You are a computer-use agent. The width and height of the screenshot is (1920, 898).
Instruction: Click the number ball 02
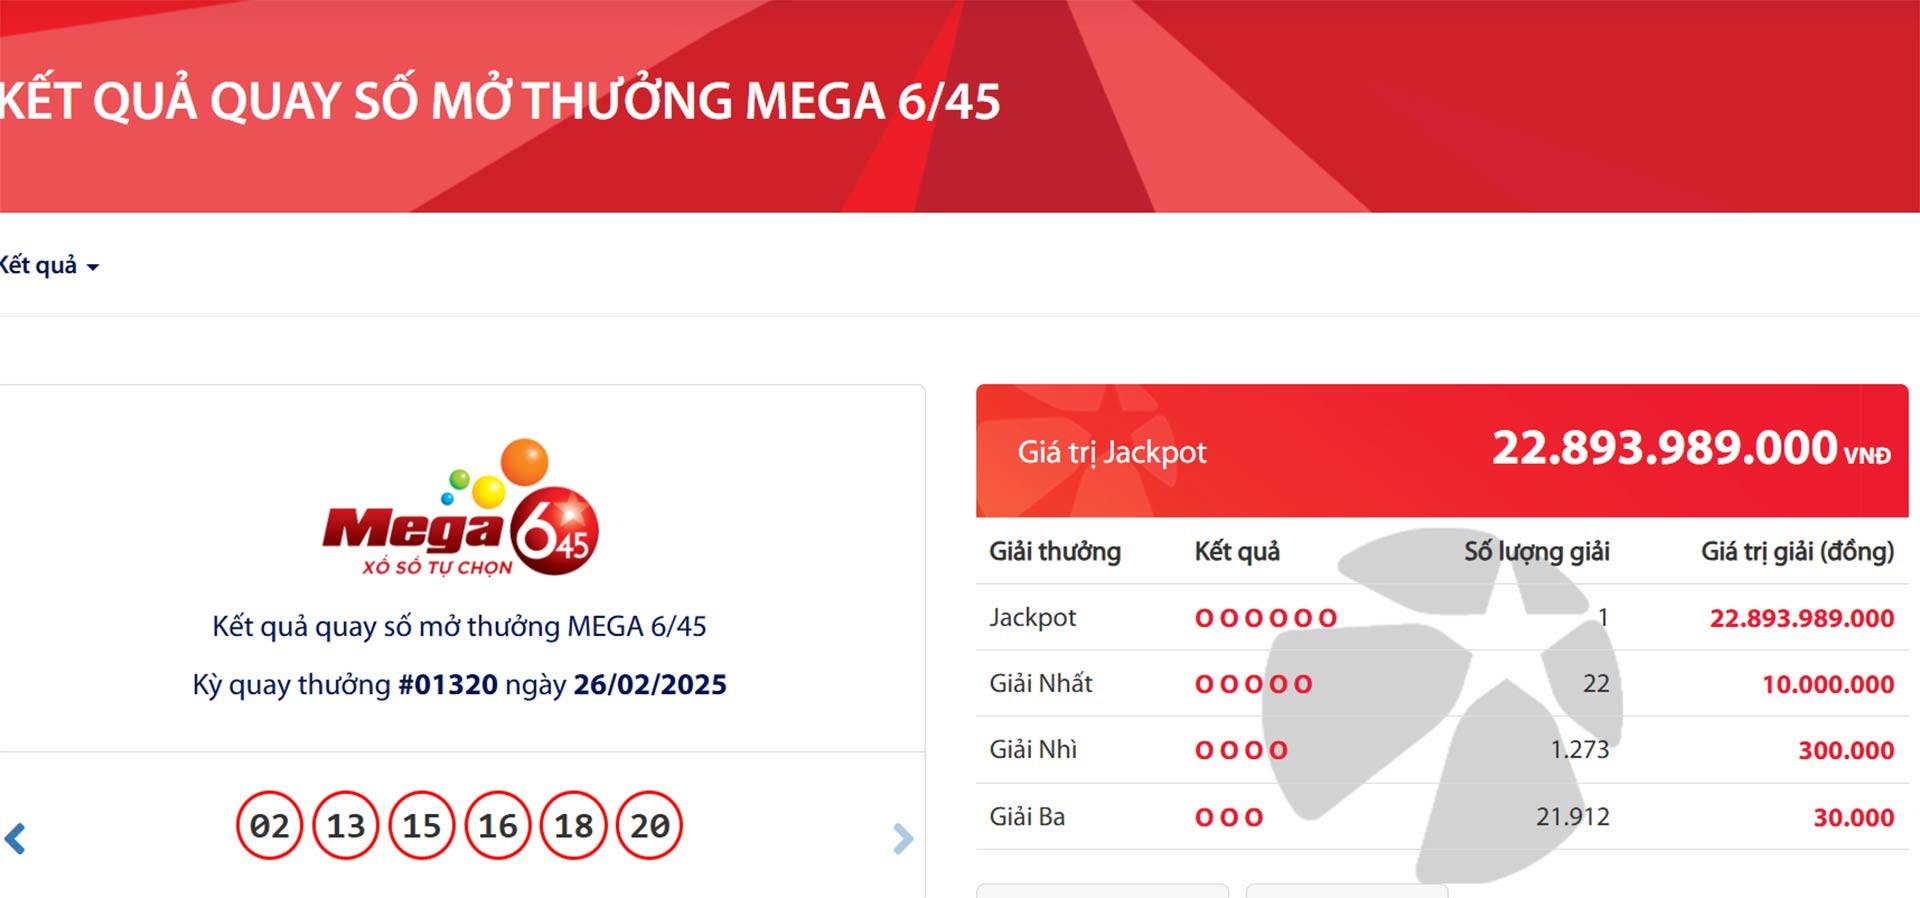pos(269,826)
